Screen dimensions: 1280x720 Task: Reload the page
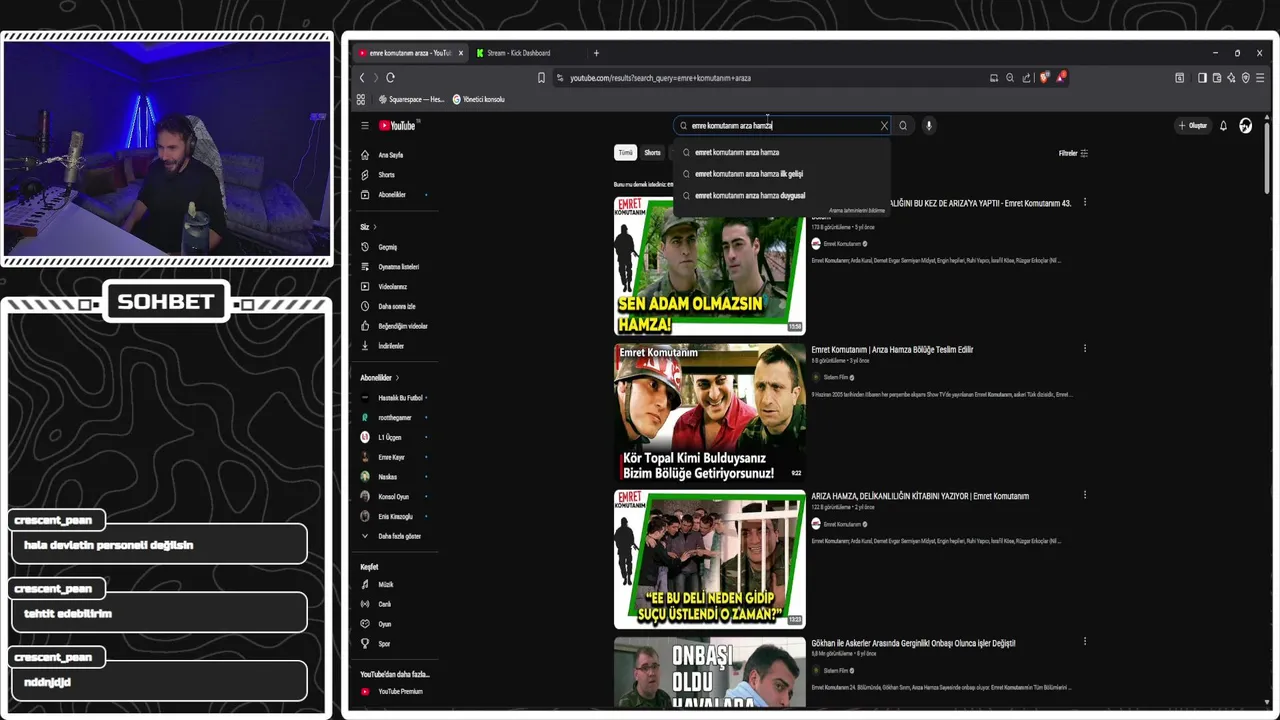[x=390, y=78]
